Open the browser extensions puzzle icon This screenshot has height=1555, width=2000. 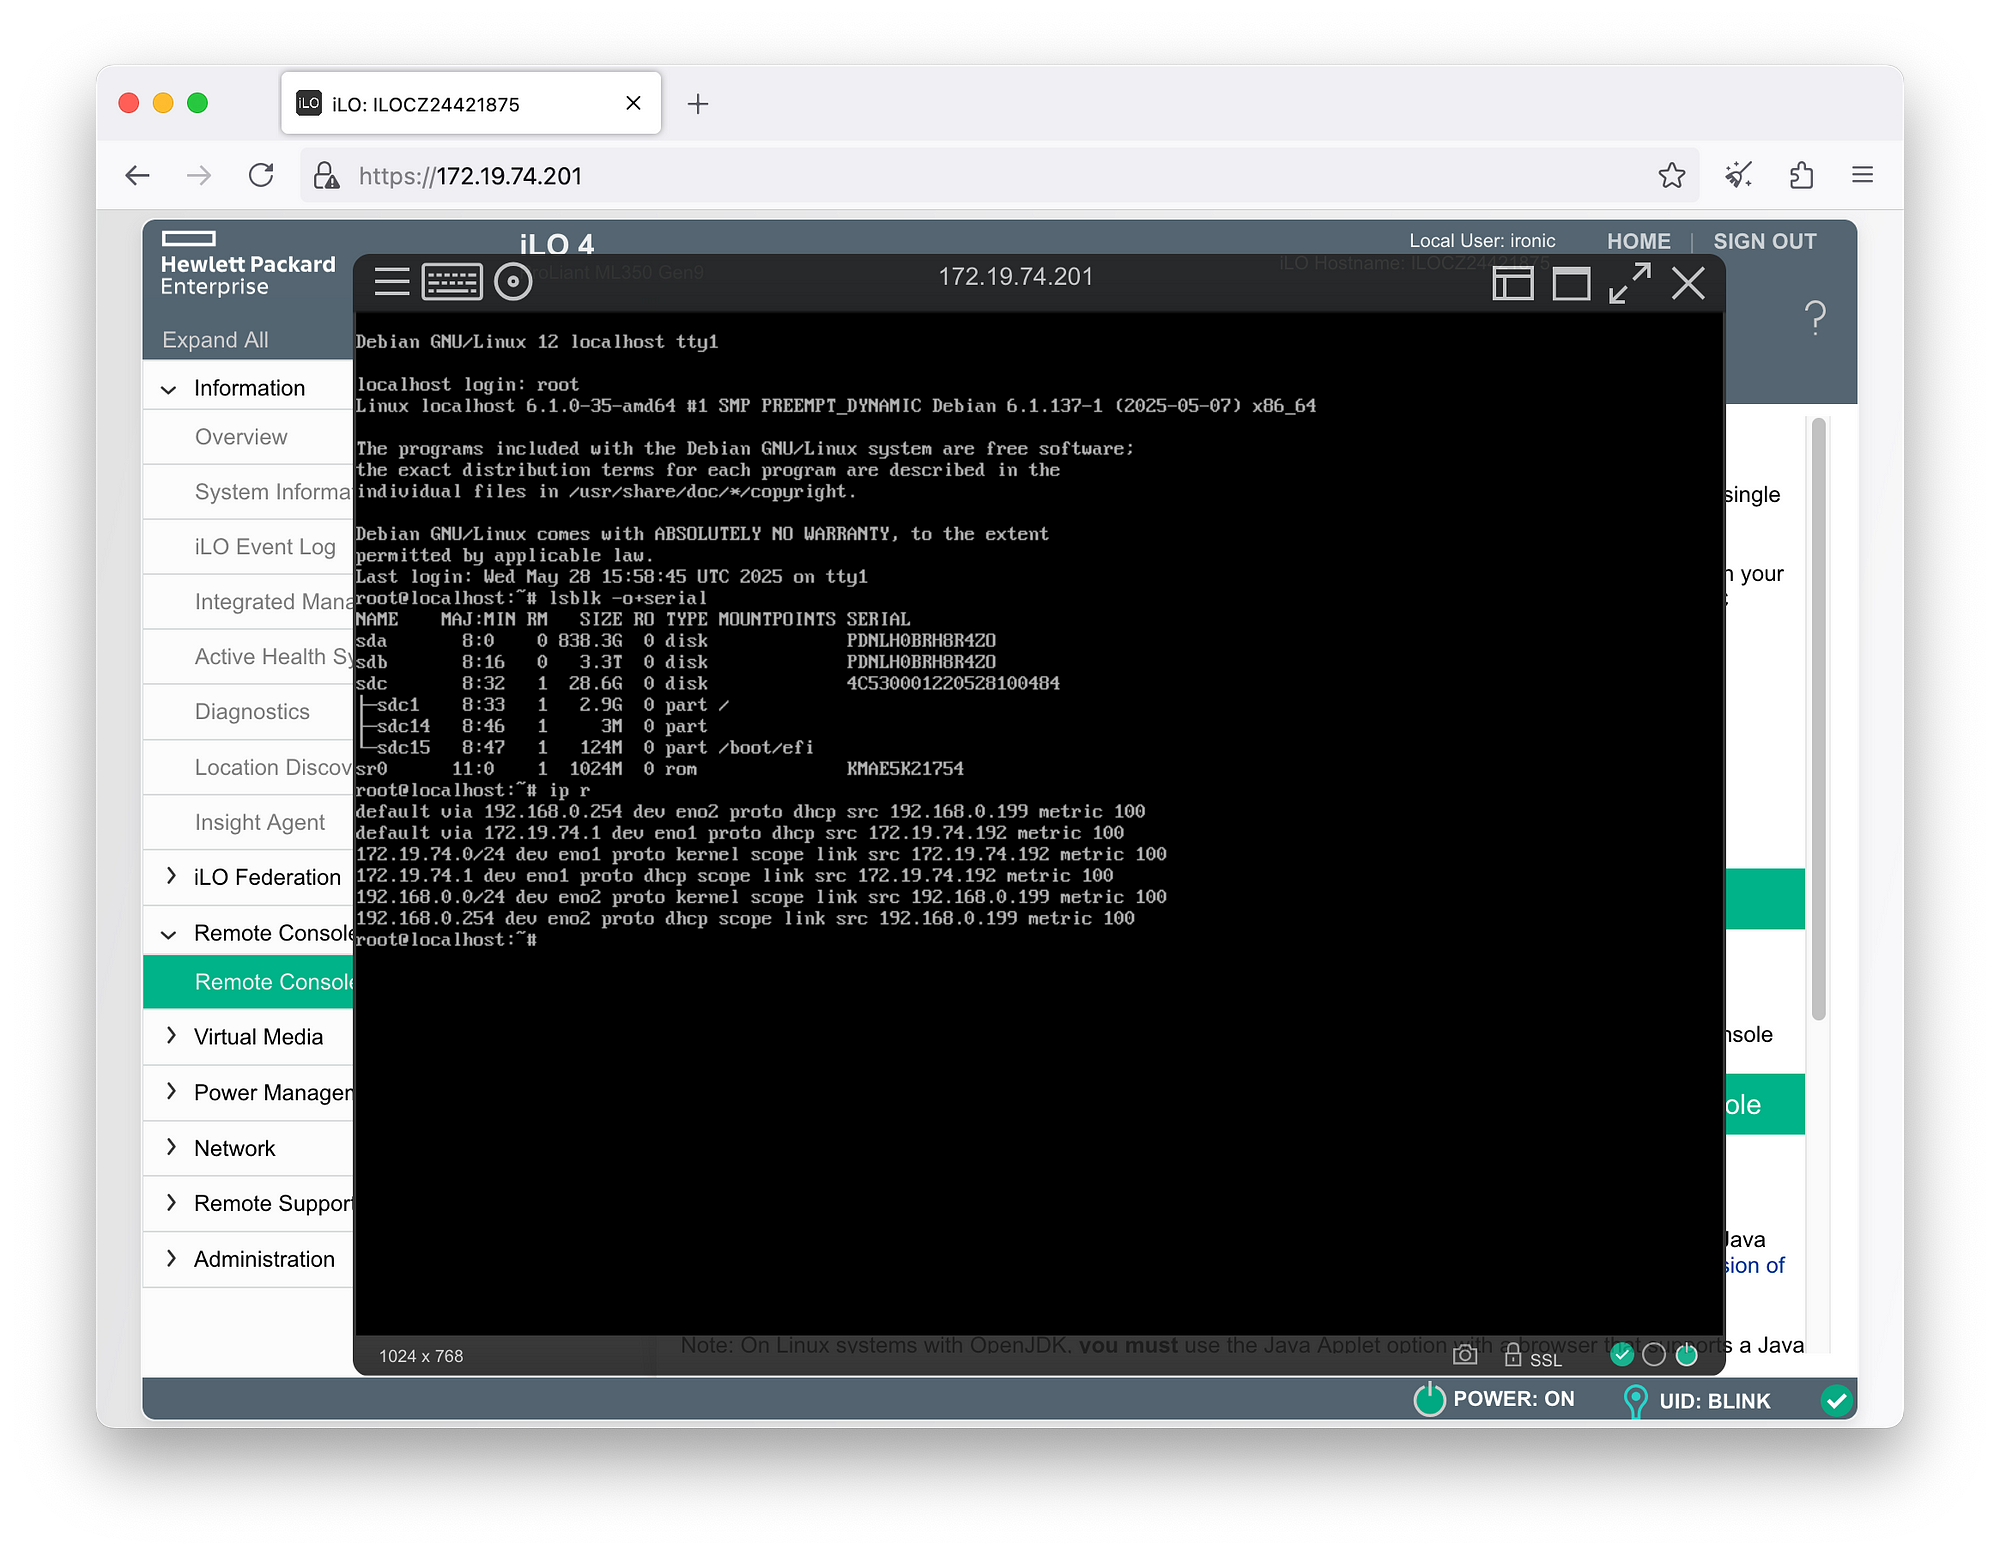coord(1801,176)
